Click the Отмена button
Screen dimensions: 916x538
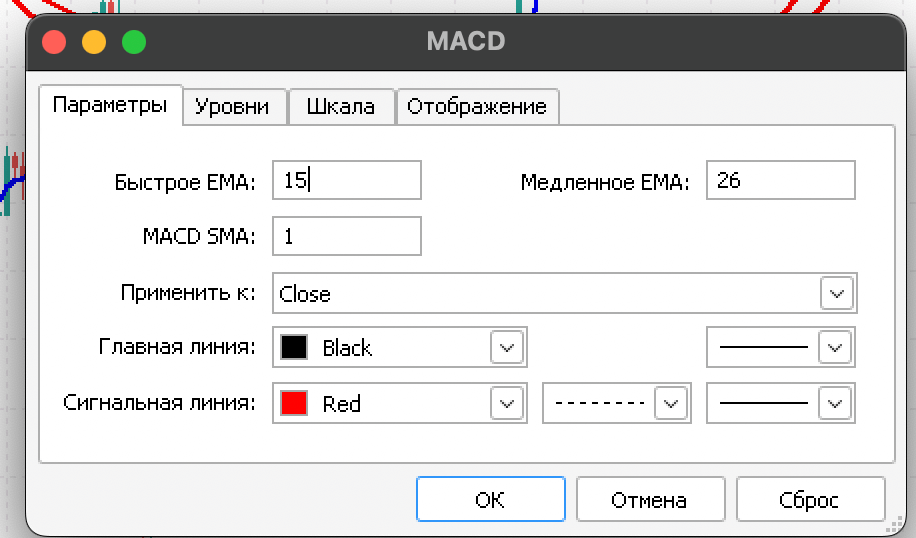650,499
